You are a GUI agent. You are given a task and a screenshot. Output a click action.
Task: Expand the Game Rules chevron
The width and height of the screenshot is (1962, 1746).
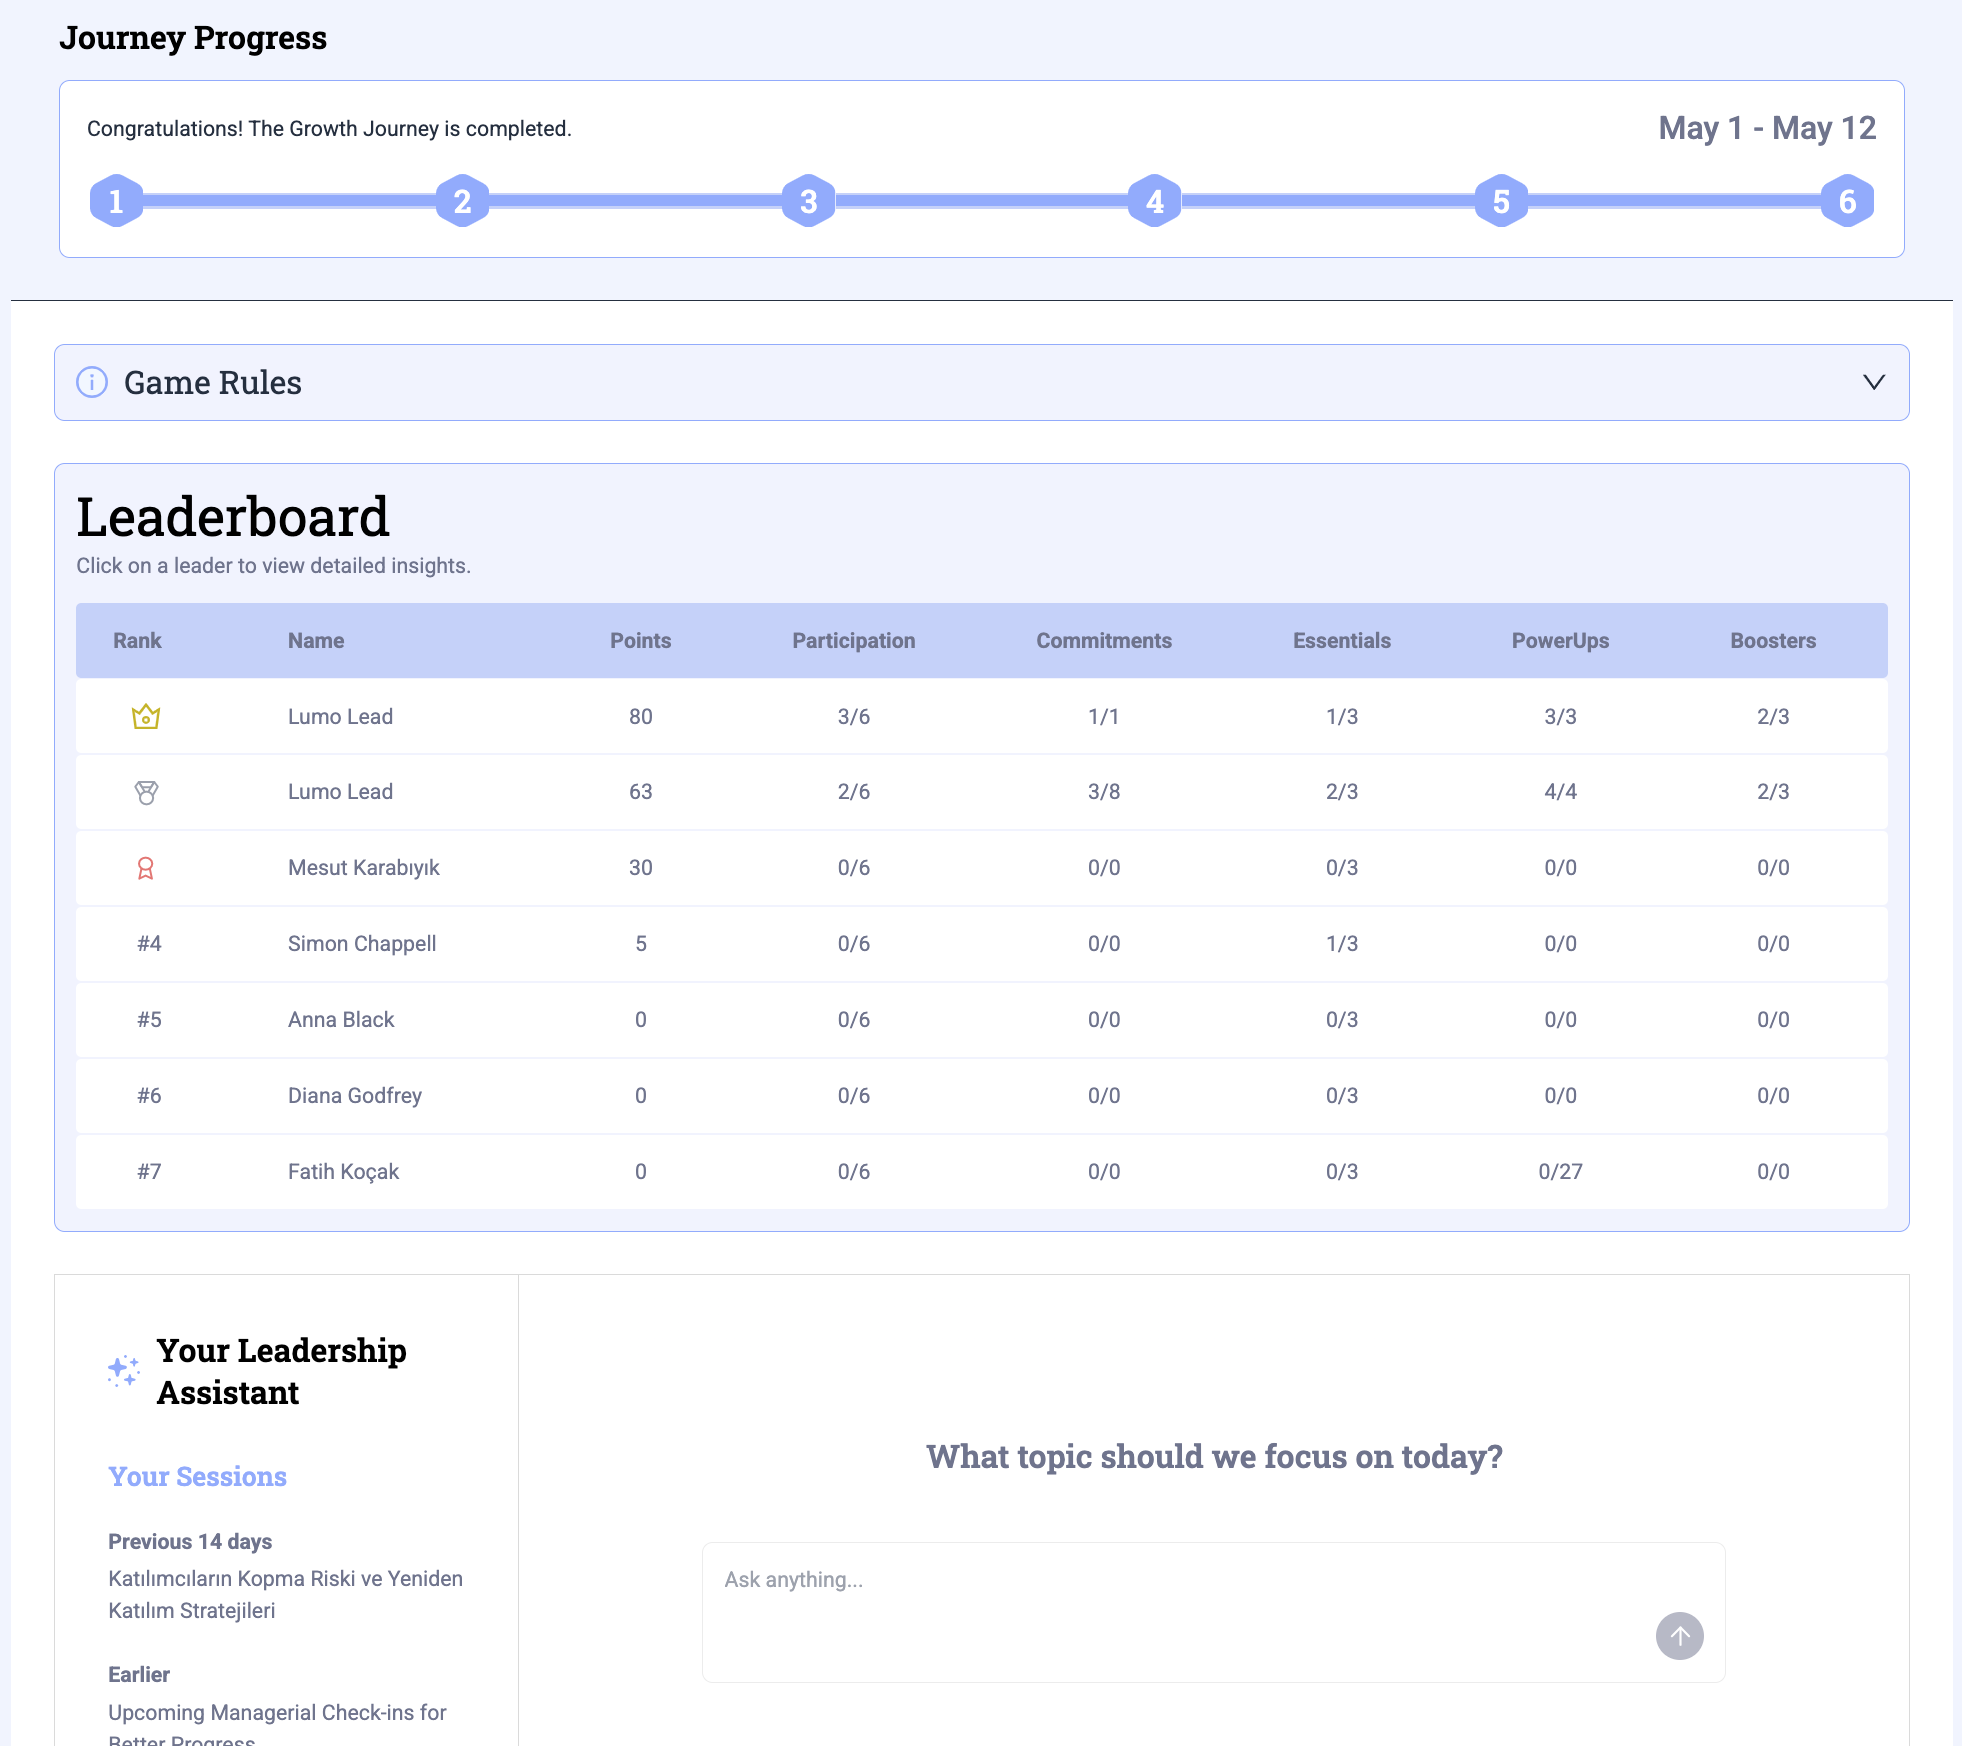tap(1873, 382)
